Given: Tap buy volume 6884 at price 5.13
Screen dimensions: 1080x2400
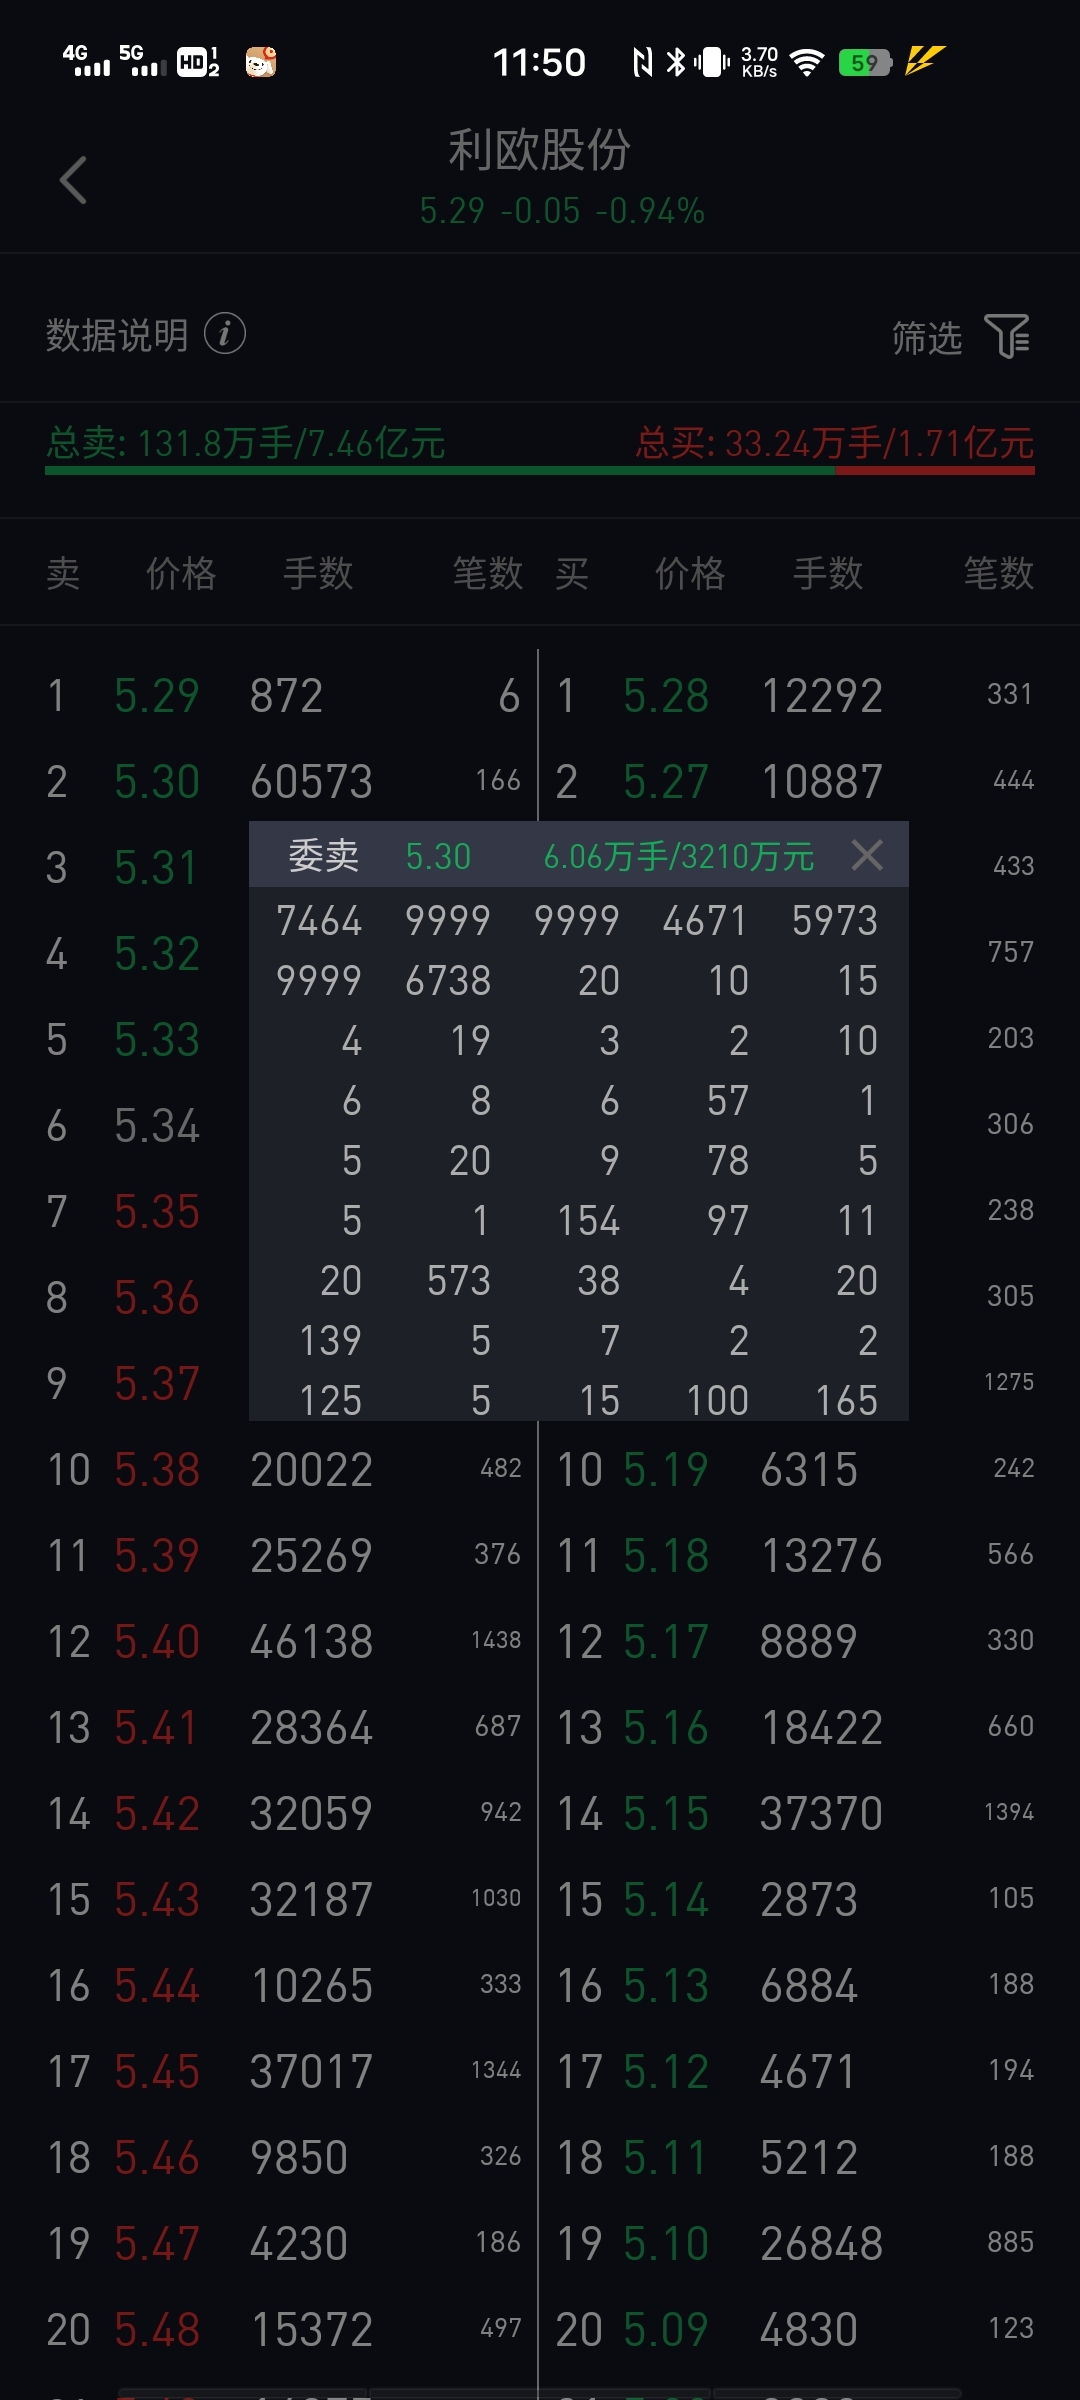Looking at the screenshot, I should click(809, 1986).
